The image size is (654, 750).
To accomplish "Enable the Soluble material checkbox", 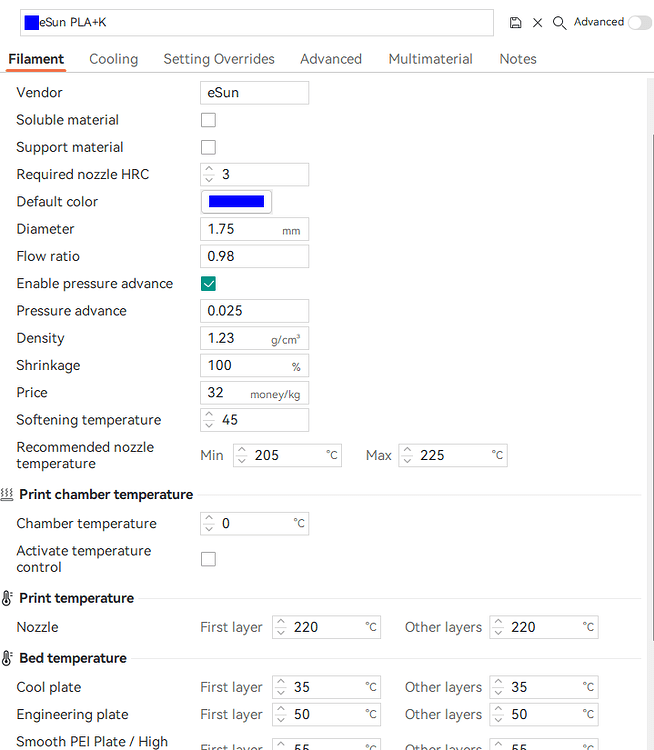I will point(208,120).
